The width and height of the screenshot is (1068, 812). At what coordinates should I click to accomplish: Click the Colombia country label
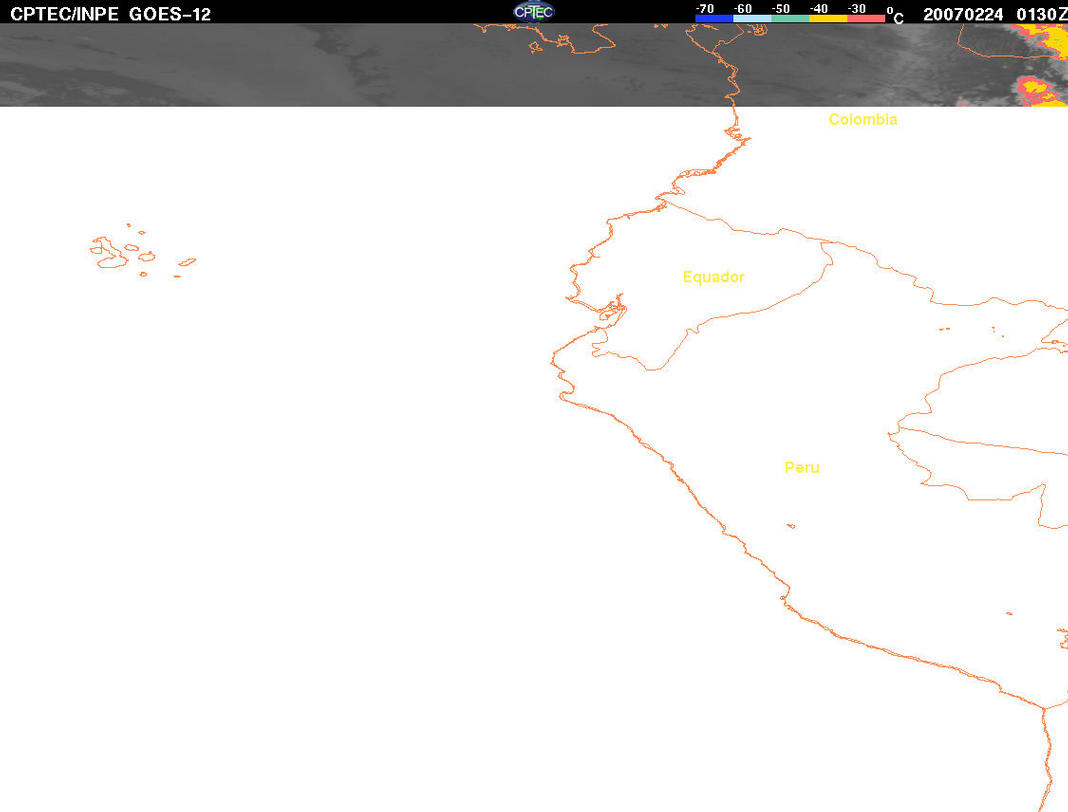click(862, 119)
